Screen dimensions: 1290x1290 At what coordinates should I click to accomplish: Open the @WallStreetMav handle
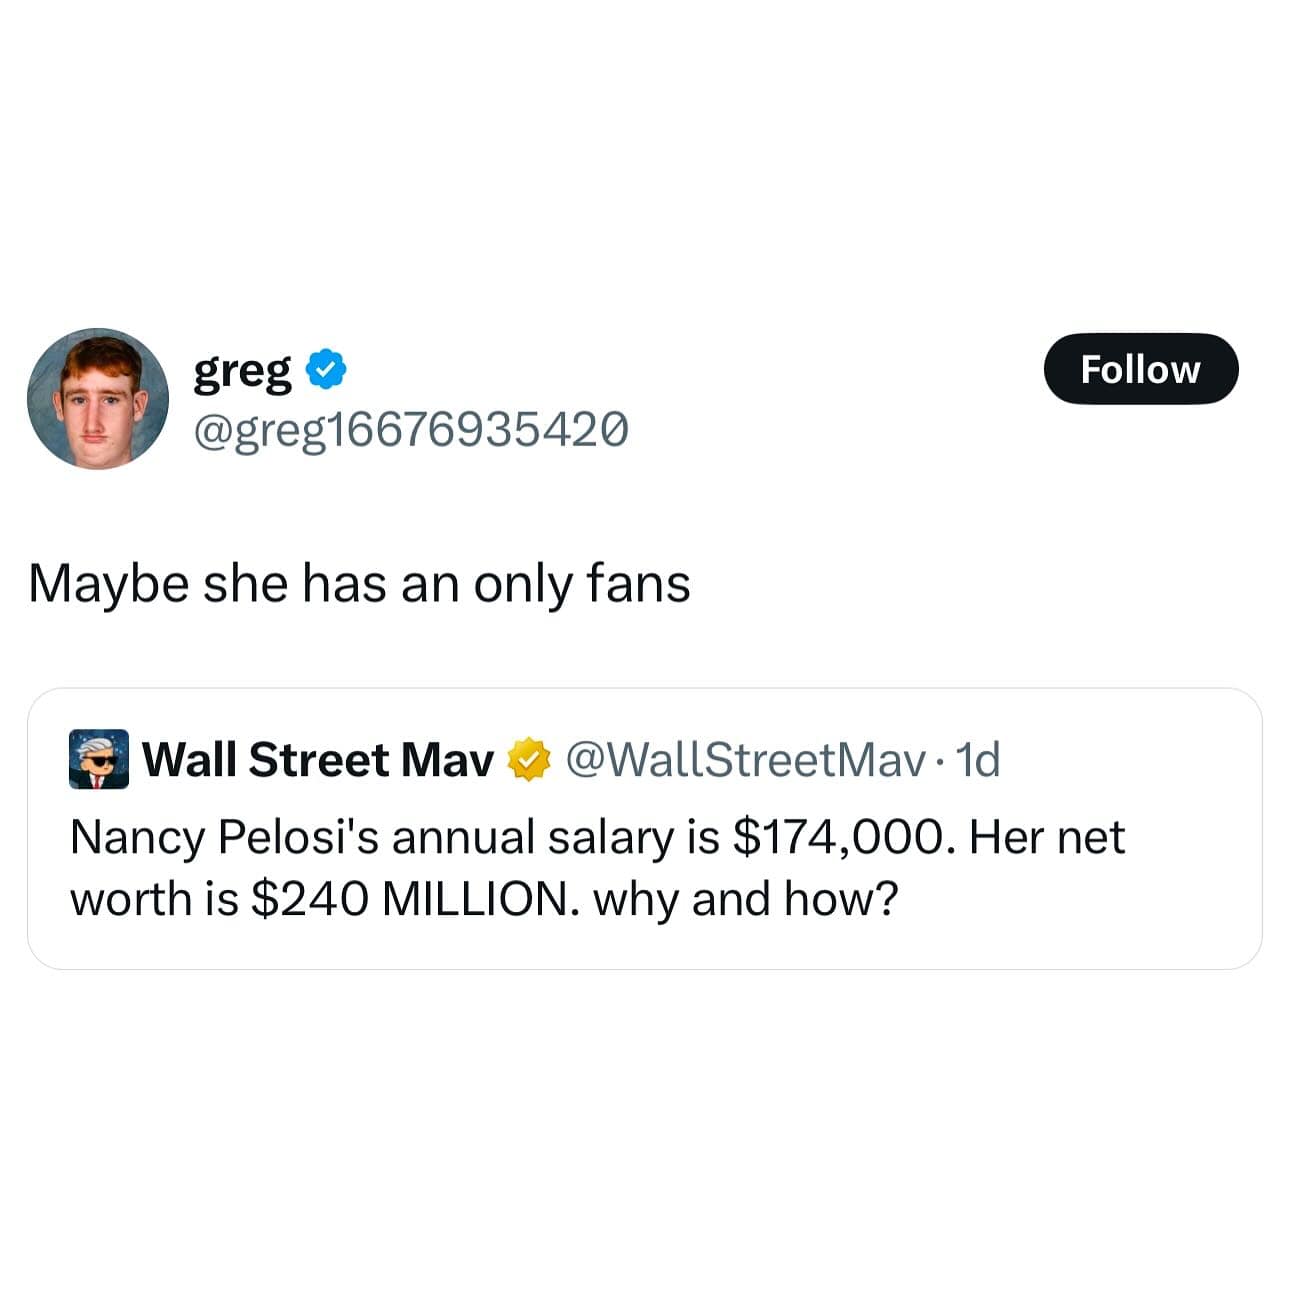click(746, 760)
